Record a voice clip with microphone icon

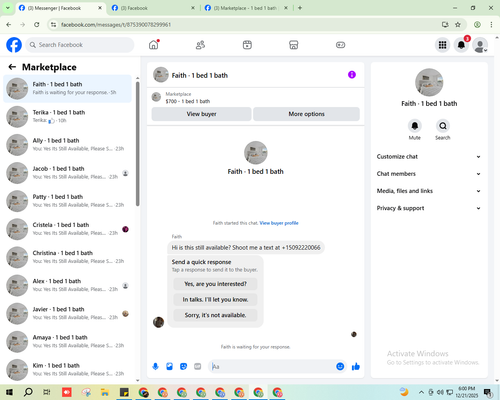click(155, 367)
